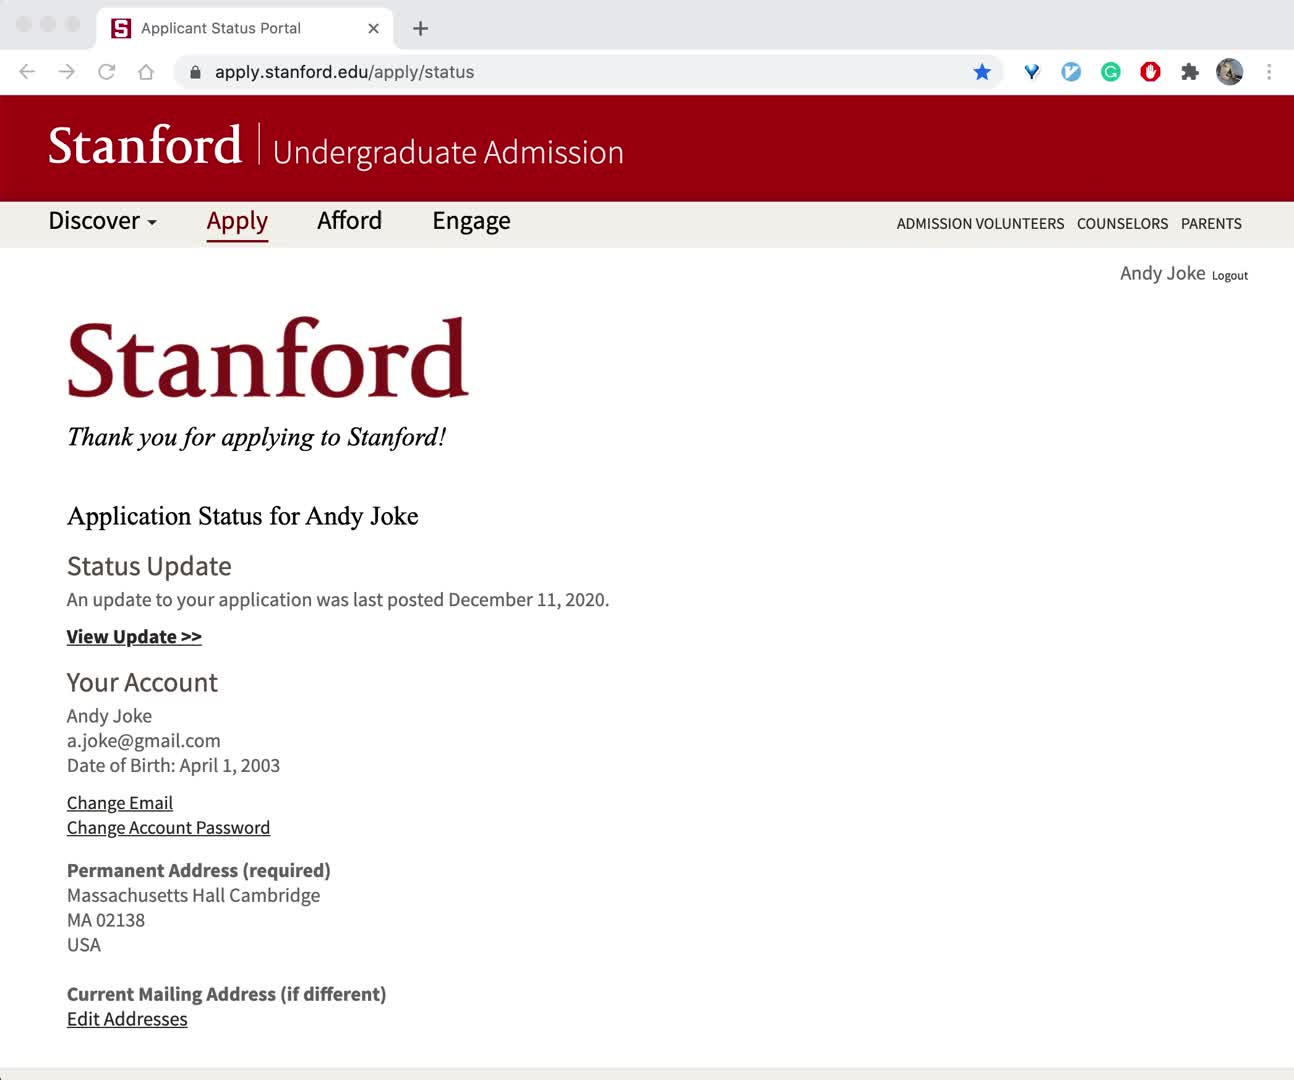1294x1080 pixels.
Task: Open the Engage navigation item
Action: point(471,221)
